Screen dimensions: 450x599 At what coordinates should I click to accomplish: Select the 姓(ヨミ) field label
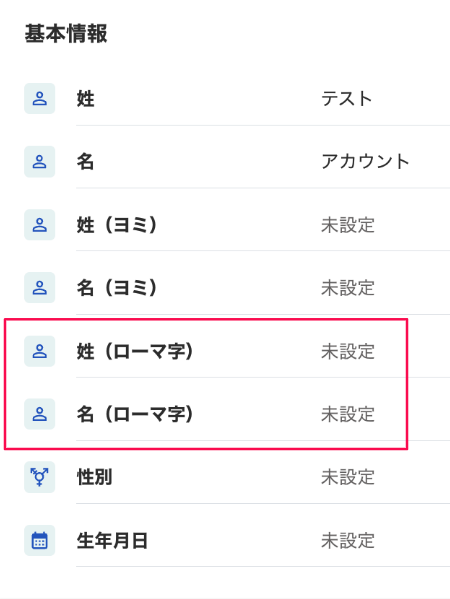tap(117, 225)
